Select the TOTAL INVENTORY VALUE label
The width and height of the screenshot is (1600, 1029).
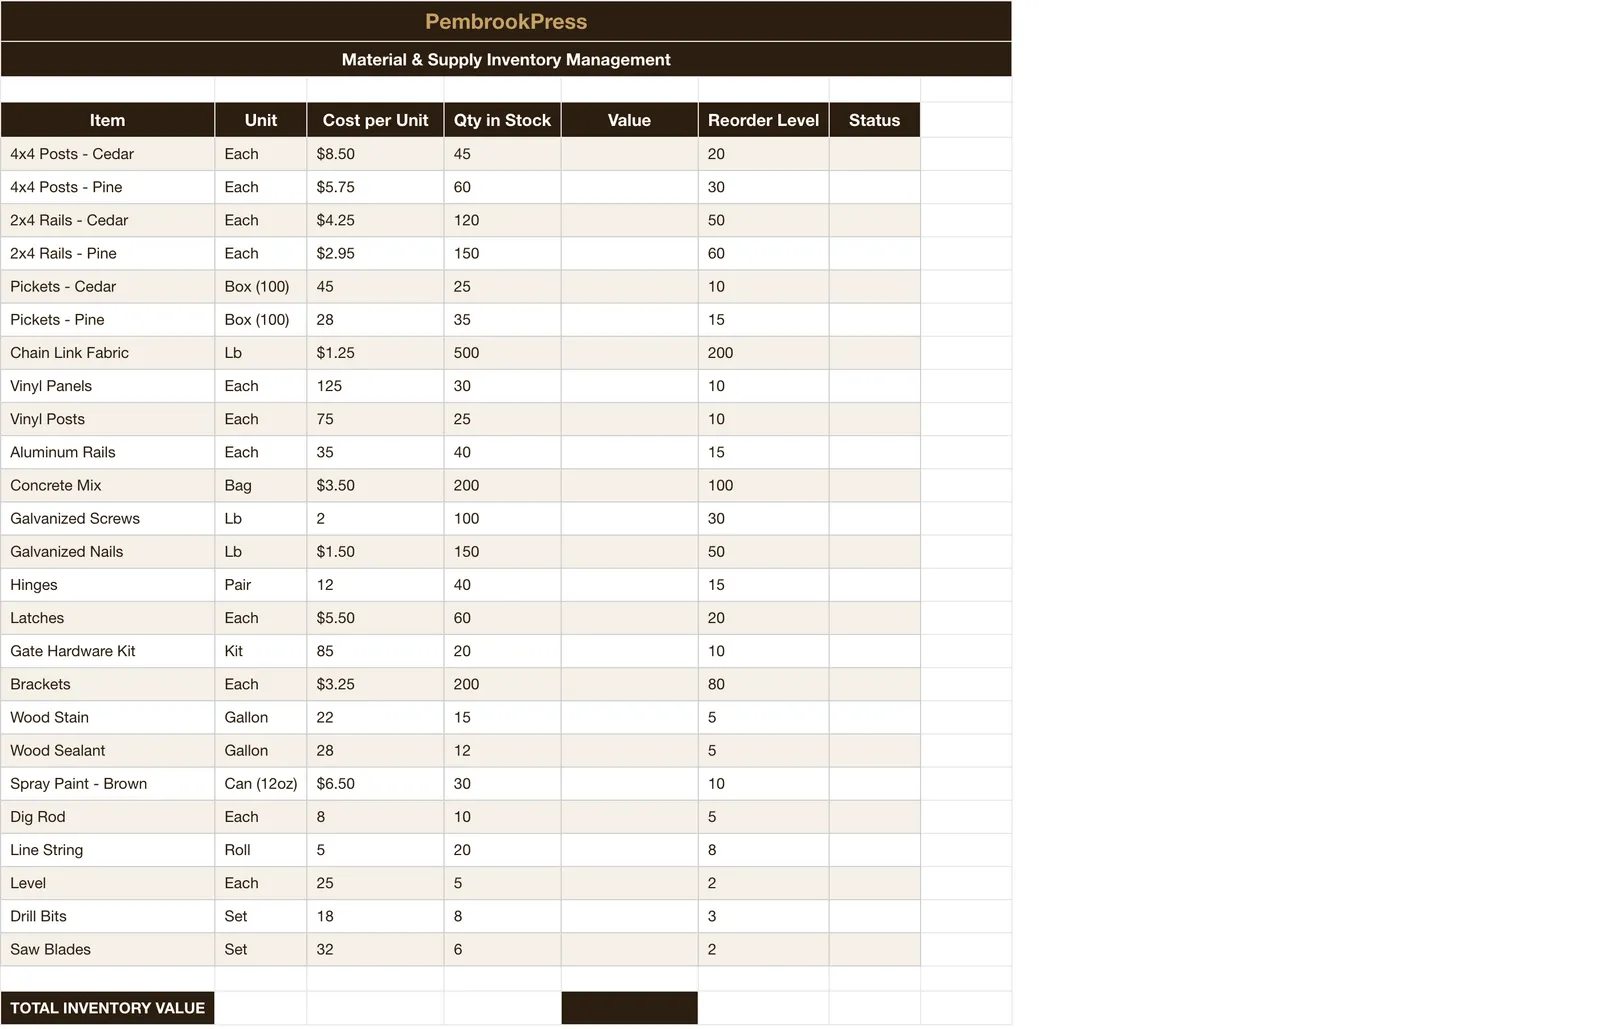107,1008
